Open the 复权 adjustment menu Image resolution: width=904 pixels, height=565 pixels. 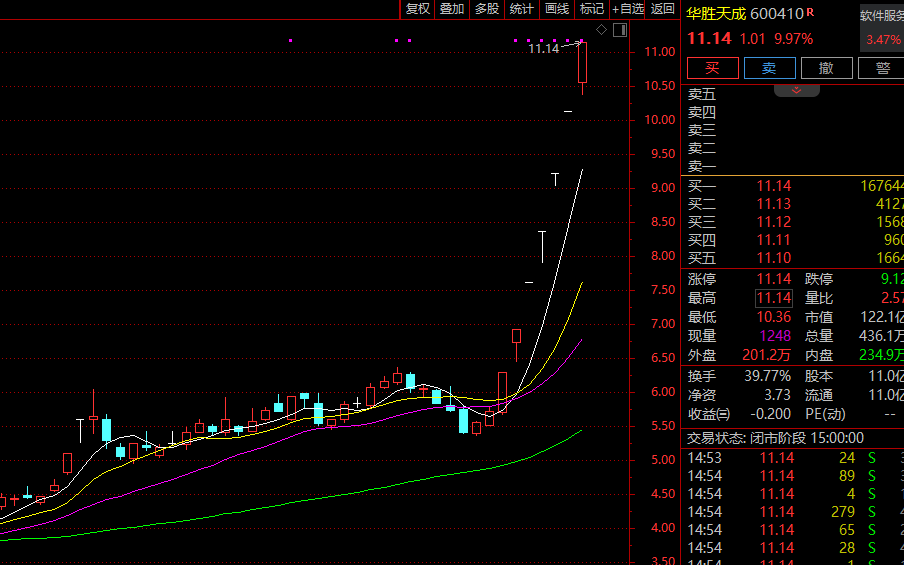click(x=417, y=9)
